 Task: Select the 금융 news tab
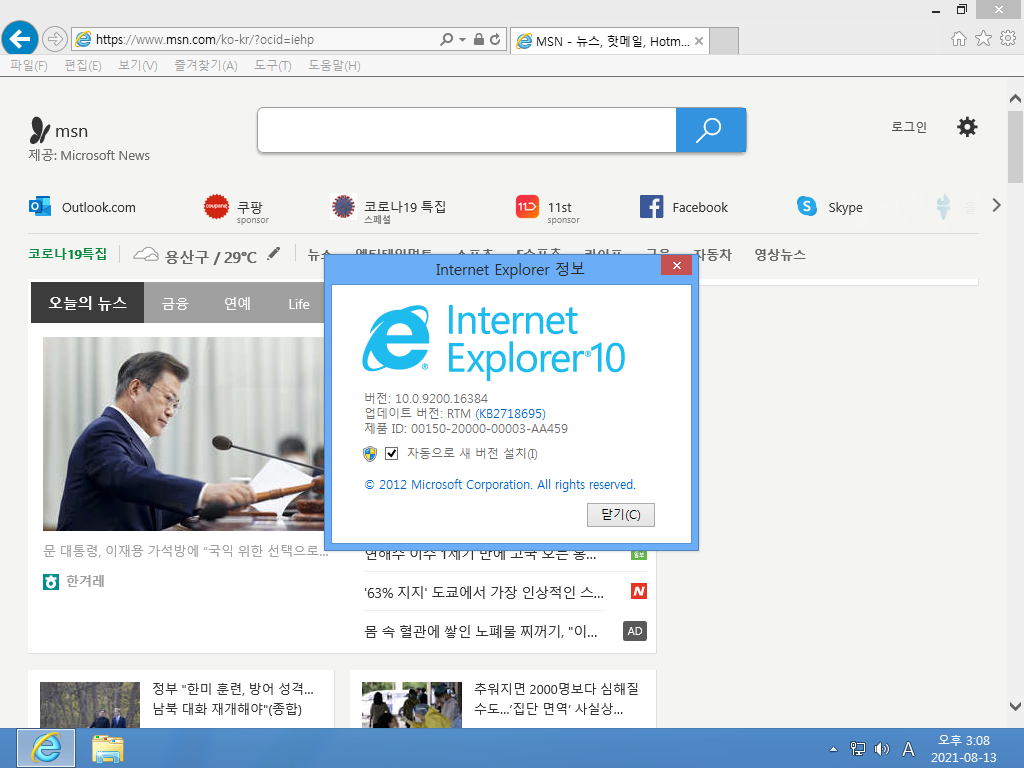tap(175, 303)
